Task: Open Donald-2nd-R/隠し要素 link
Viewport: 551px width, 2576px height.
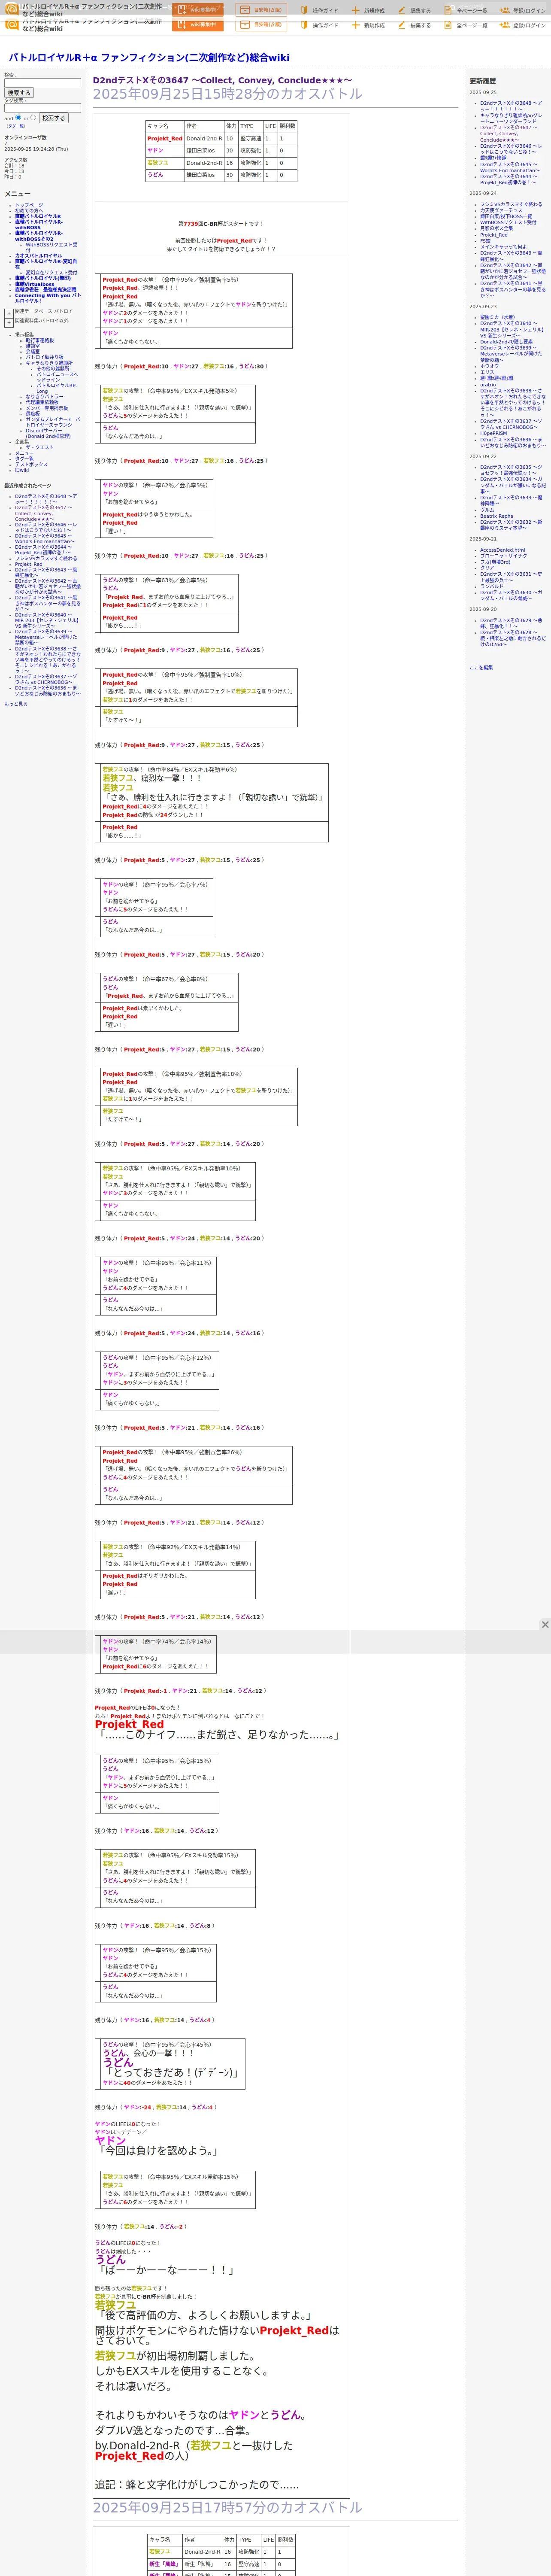Action: [x=506, y=342]
